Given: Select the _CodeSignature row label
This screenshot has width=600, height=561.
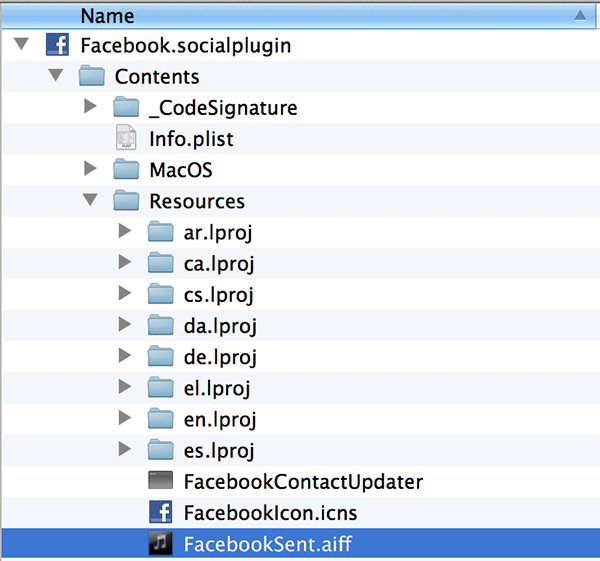Looking at the screenshot, I should pyautogui.click(x=223, y=108).
